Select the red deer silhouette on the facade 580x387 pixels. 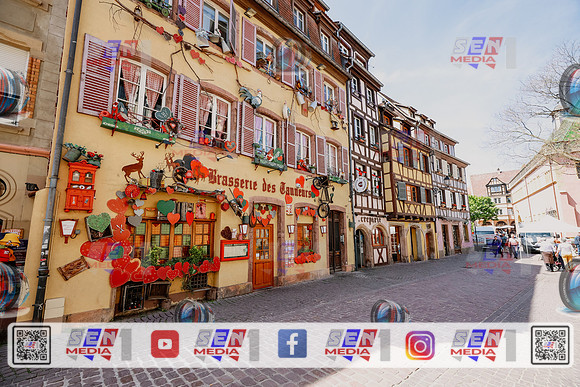[134, 166]
